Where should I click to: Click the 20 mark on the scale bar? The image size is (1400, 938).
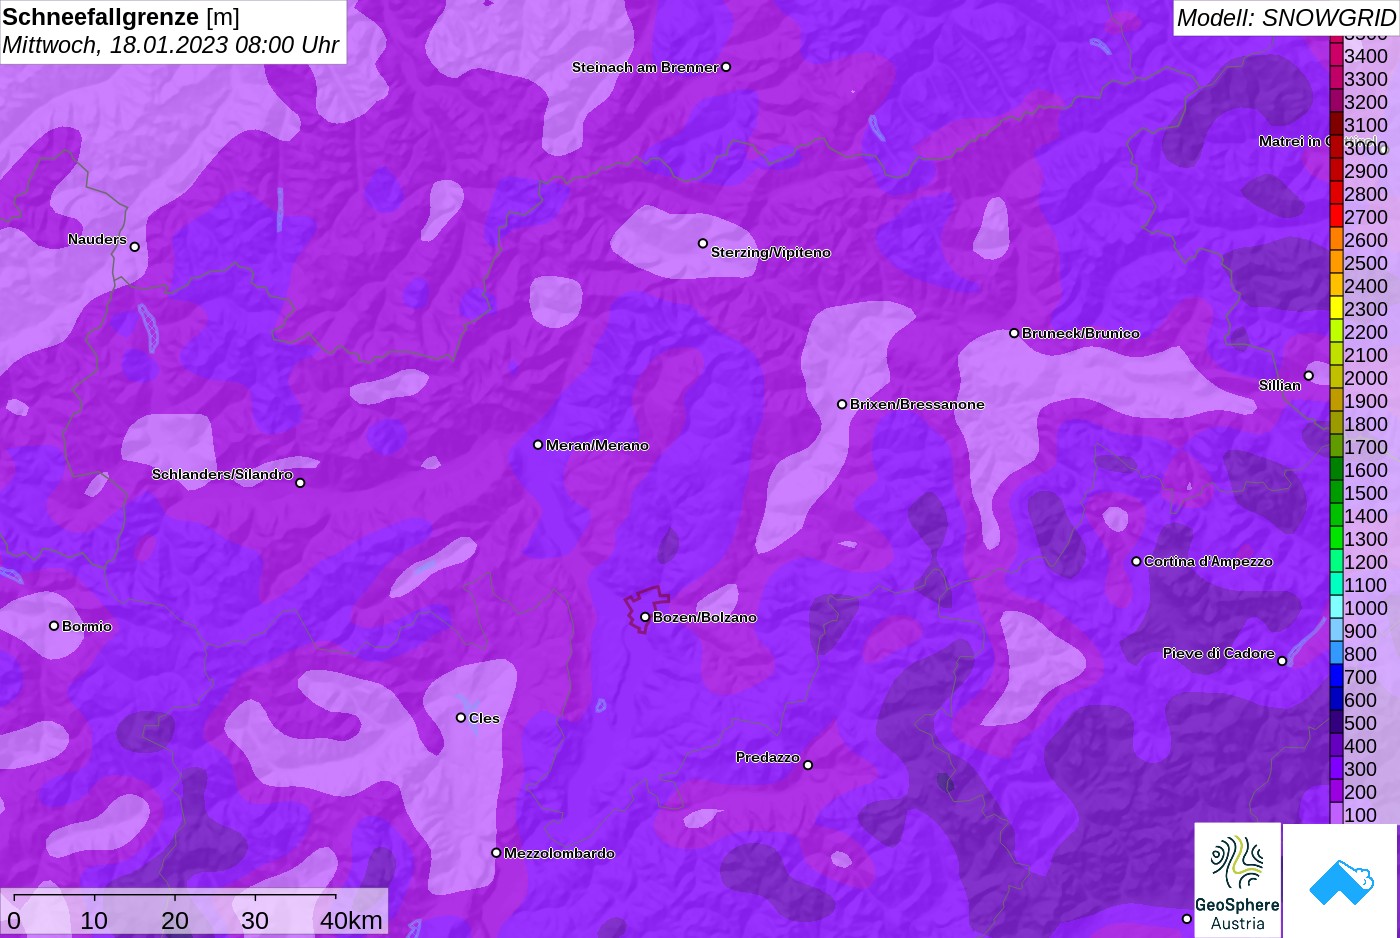point(175,920)
